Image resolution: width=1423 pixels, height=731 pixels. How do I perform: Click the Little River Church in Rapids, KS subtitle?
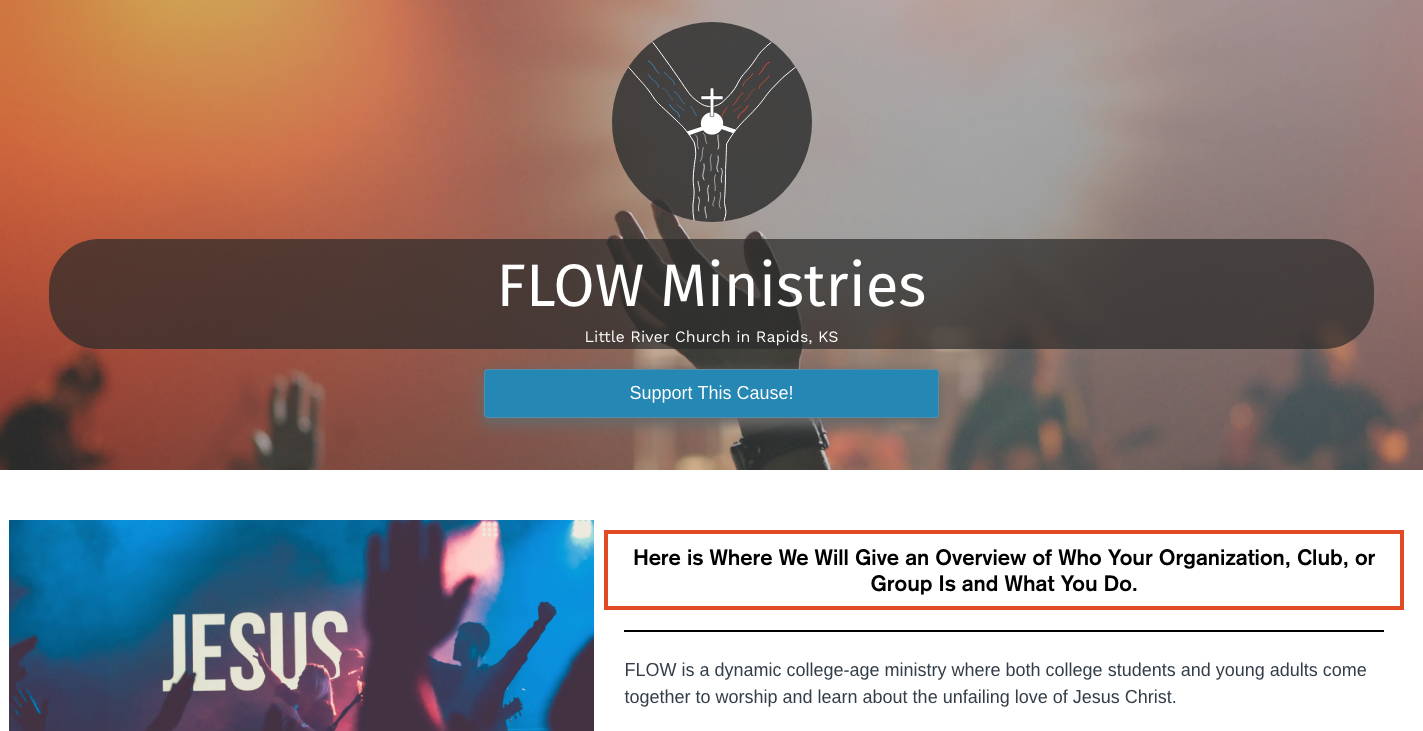pyautogui.click(x=711, y=337)
